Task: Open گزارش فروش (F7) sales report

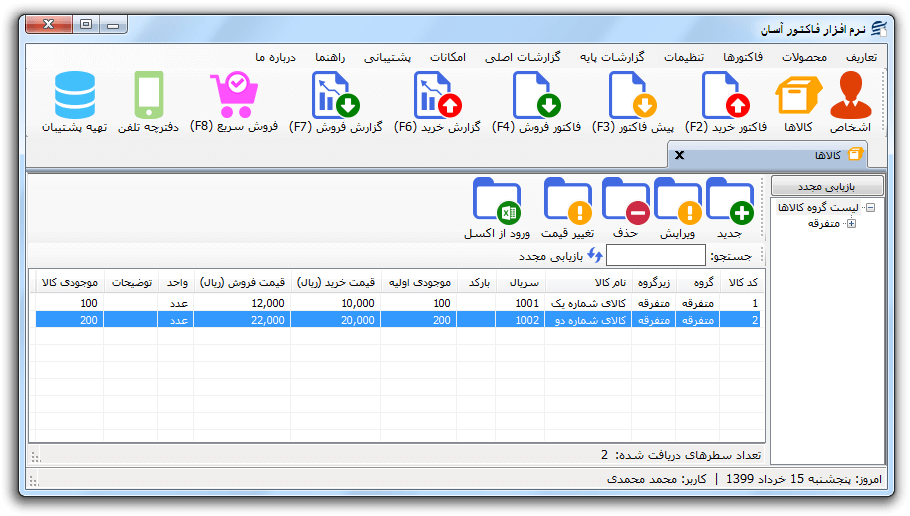Action: 335,102
